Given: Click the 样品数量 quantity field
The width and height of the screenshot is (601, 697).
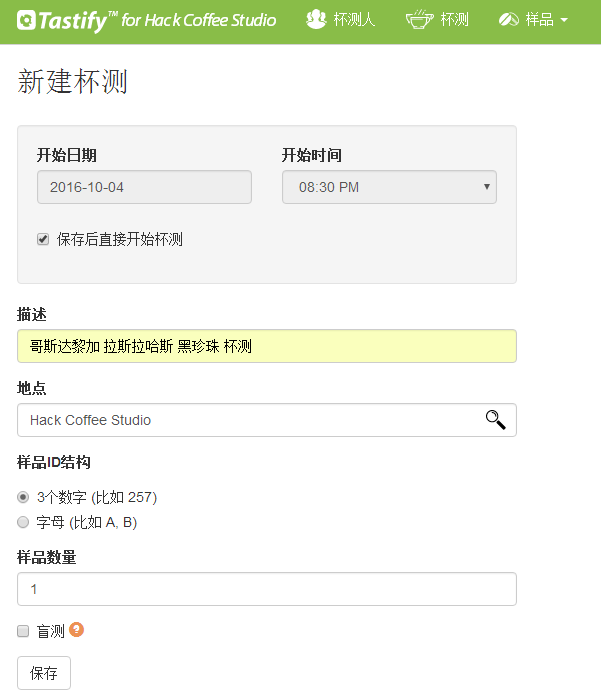Looking at the screenshot, I should pyautogui.click(x=267, y=589).
